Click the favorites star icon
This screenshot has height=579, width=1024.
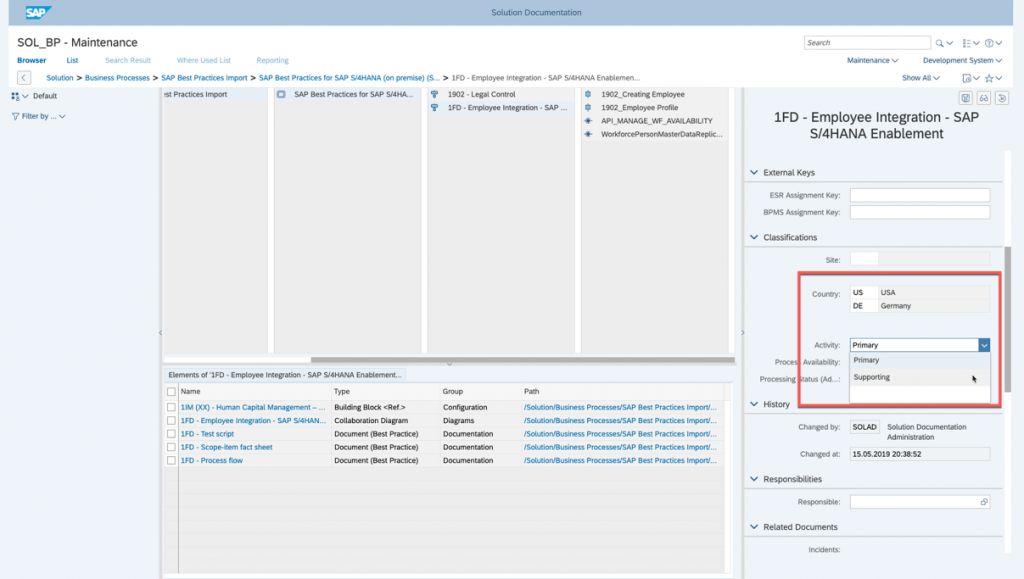click(x=989, y=78)
